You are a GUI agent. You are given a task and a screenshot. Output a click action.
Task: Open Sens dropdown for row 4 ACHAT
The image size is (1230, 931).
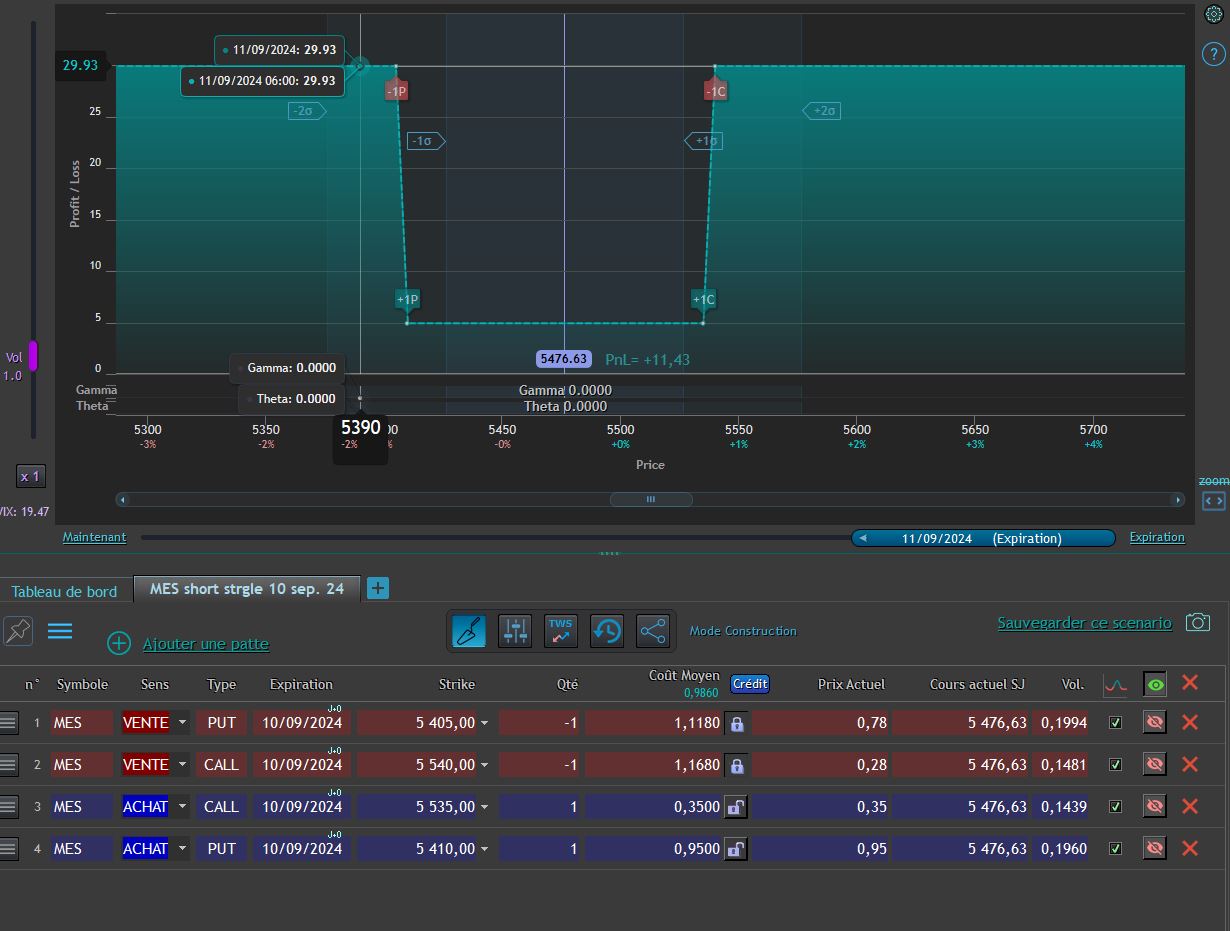pyautogui.click(x=182, y=848)
